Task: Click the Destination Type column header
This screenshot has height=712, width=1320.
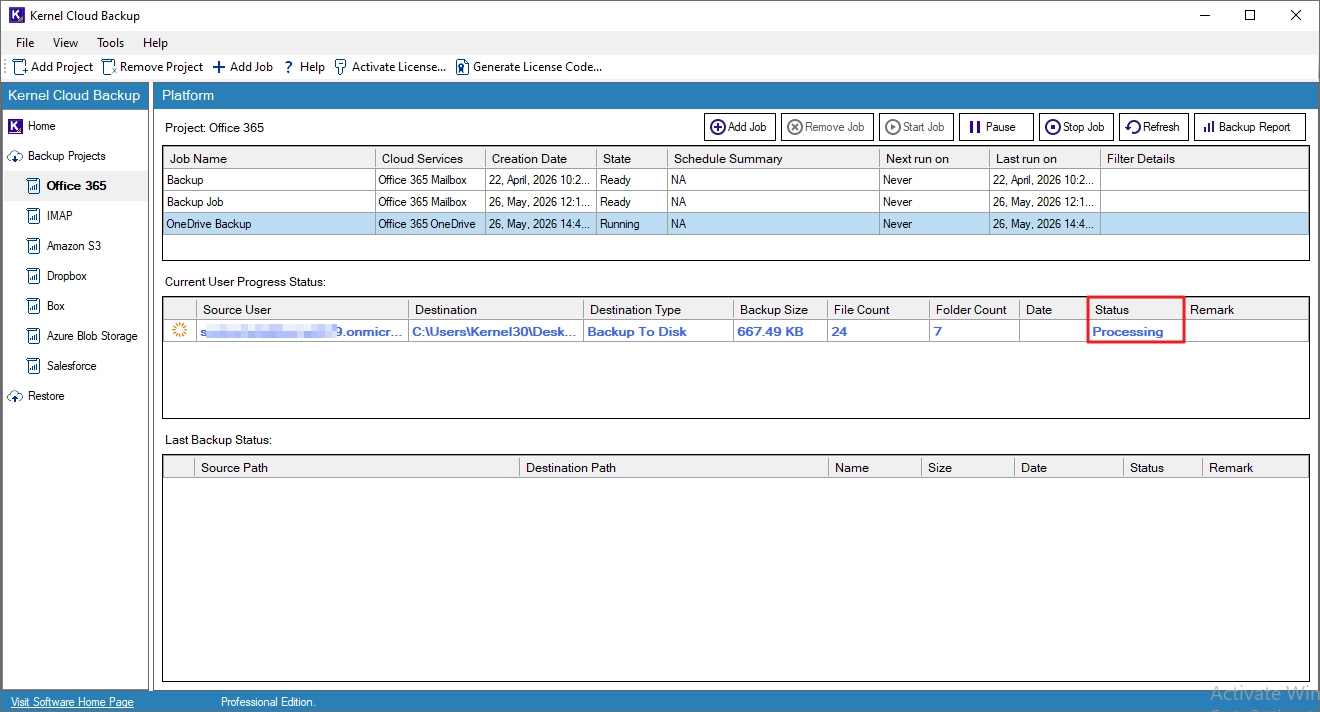Action: coord(658,309)
